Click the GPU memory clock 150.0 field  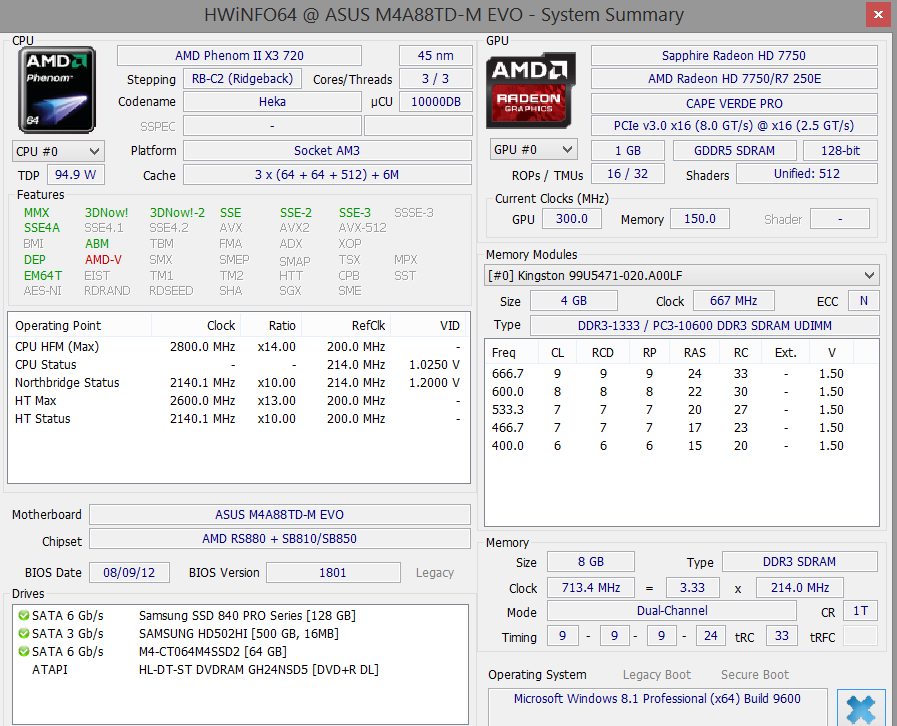[x=700, y=219]
